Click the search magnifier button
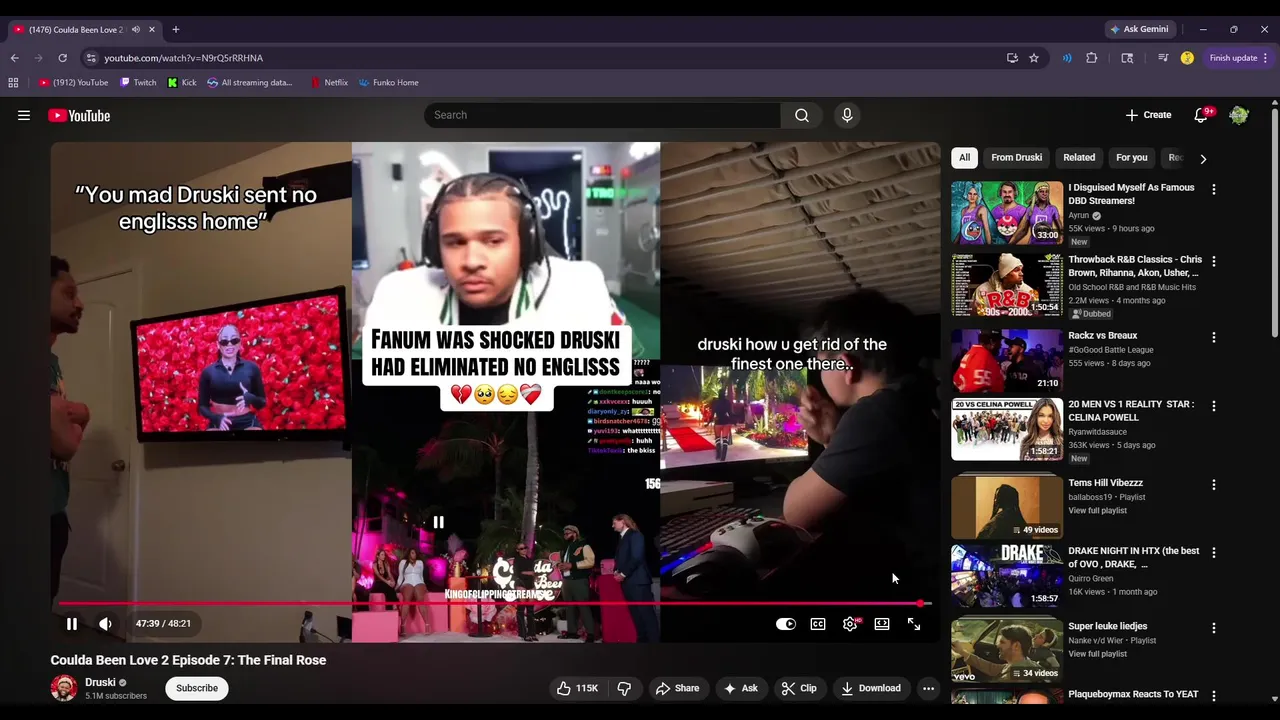 (801, 115)
